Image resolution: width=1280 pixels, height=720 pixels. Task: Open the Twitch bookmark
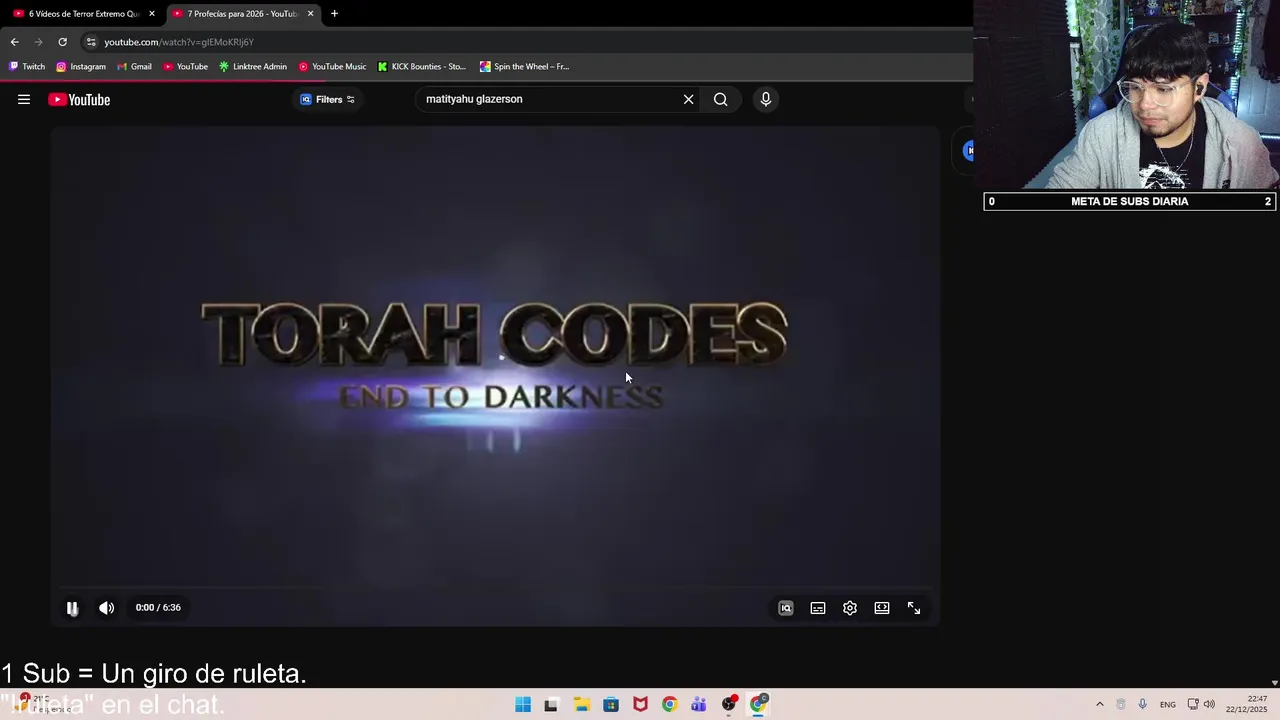click(28, 67)
